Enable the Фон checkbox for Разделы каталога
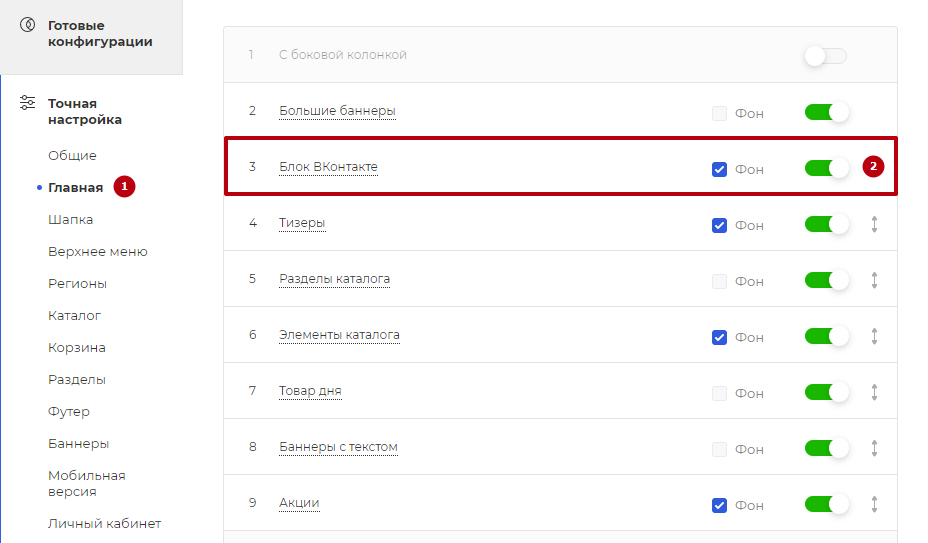The height and width of the screenshot is (543, 928). point(719,281)
